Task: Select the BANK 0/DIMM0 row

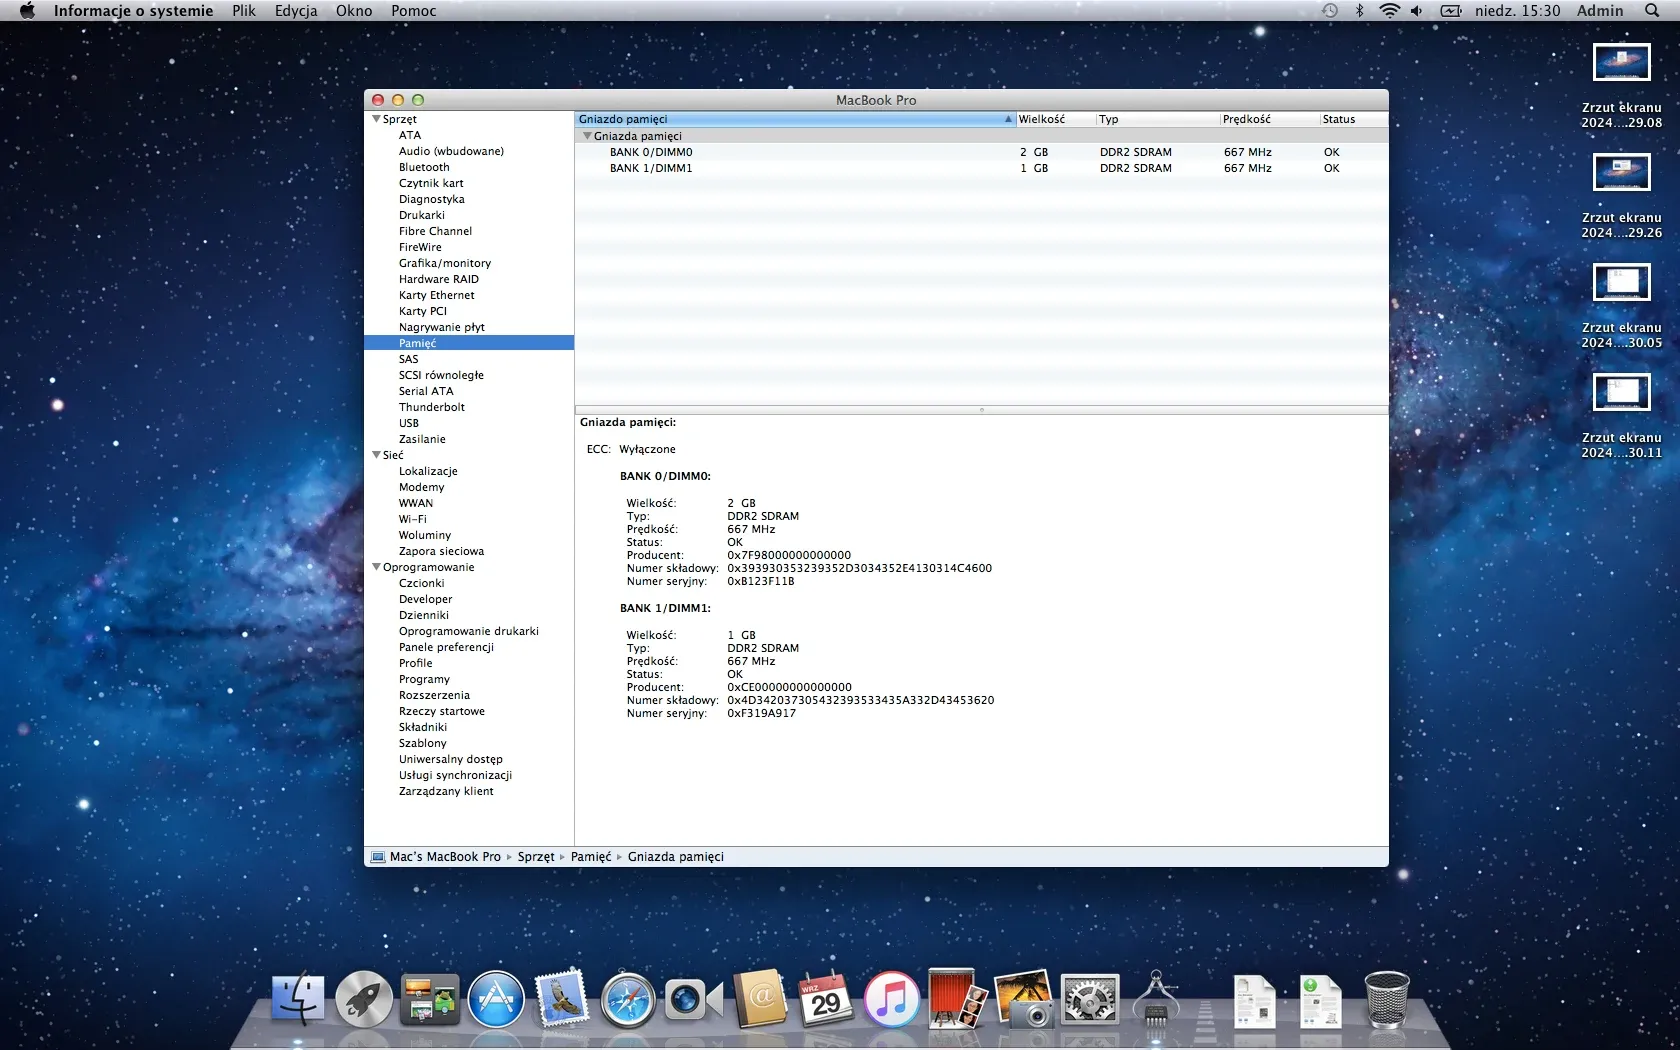Action: 981,152
